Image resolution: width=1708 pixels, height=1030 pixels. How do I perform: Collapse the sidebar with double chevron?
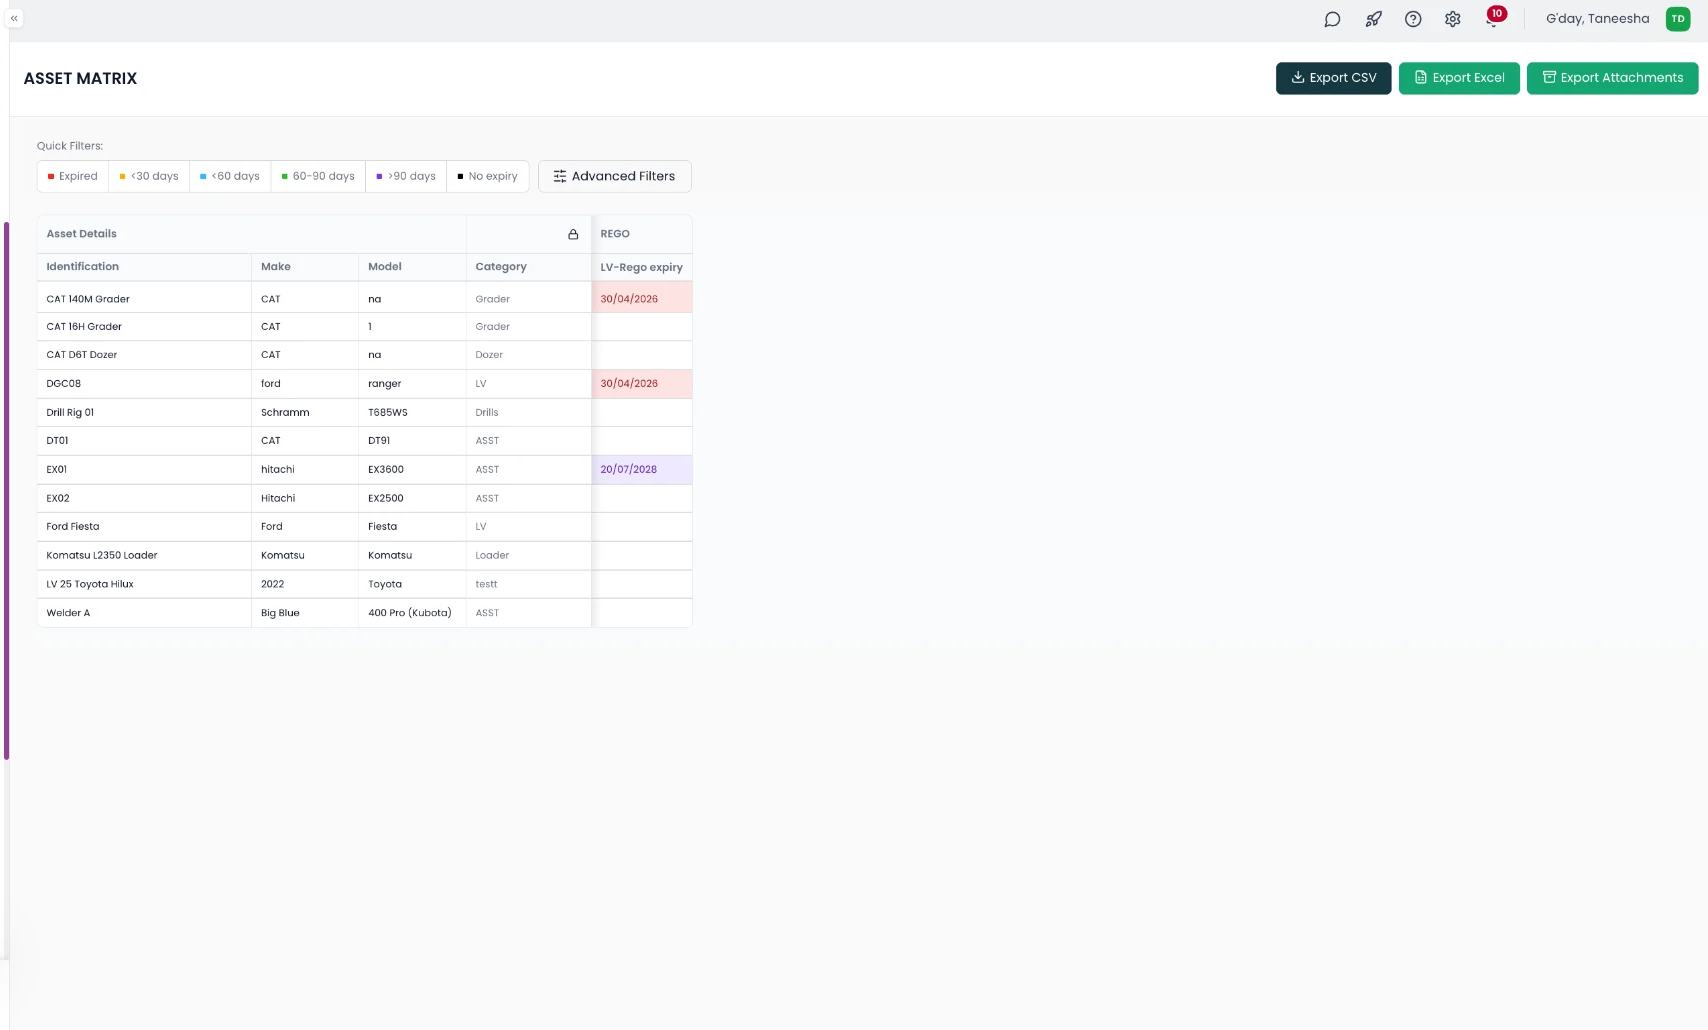14,18
